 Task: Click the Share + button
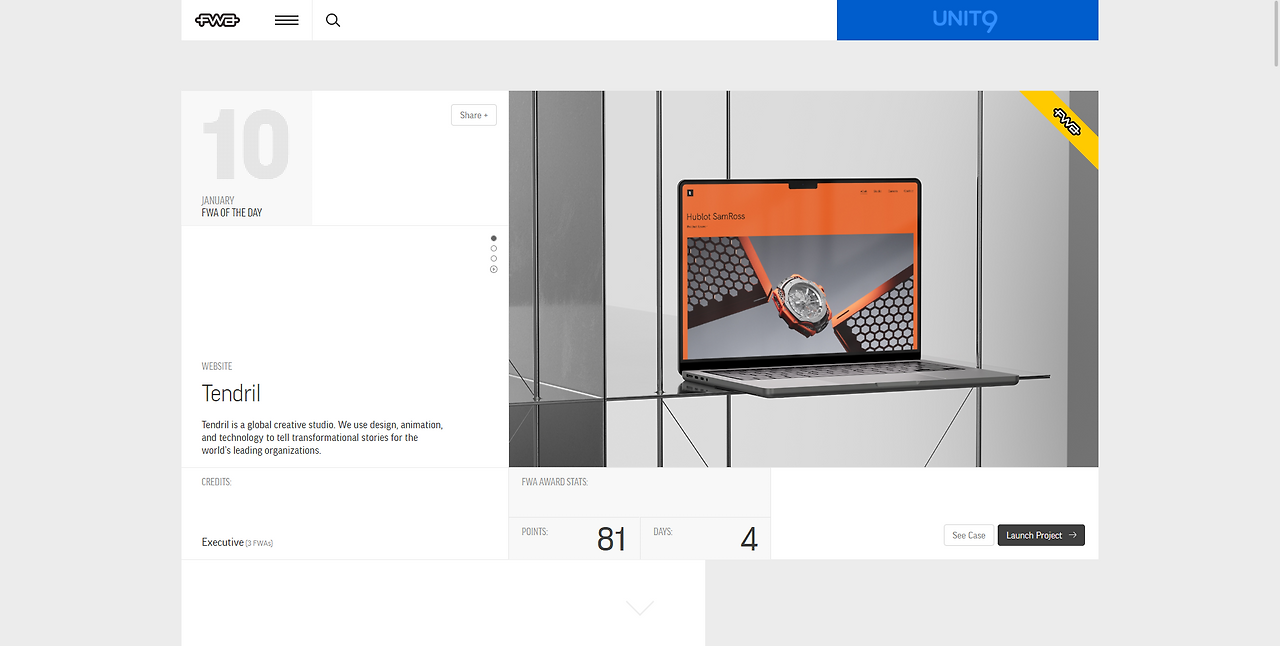click(474, 115)
